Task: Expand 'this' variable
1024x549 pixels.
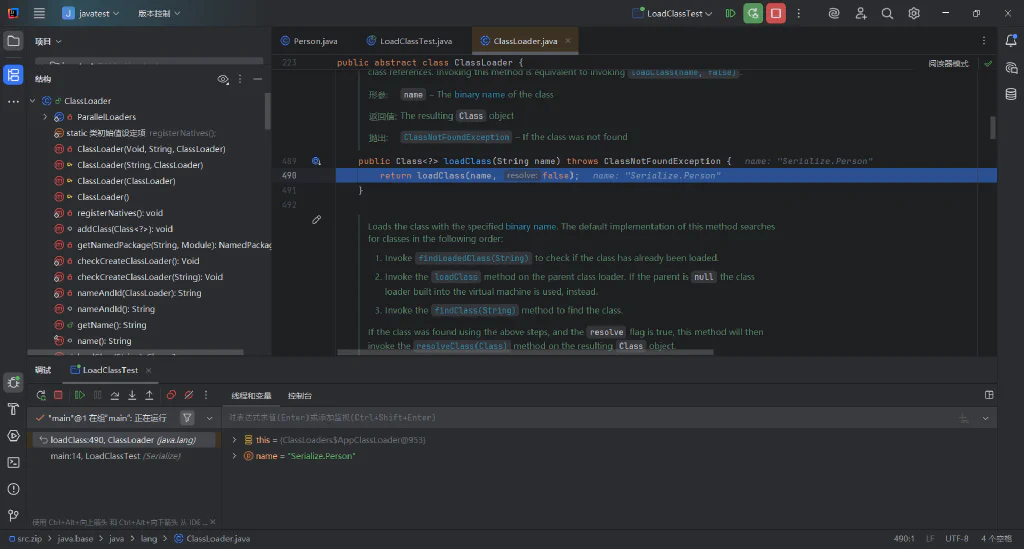Action: 234,440
